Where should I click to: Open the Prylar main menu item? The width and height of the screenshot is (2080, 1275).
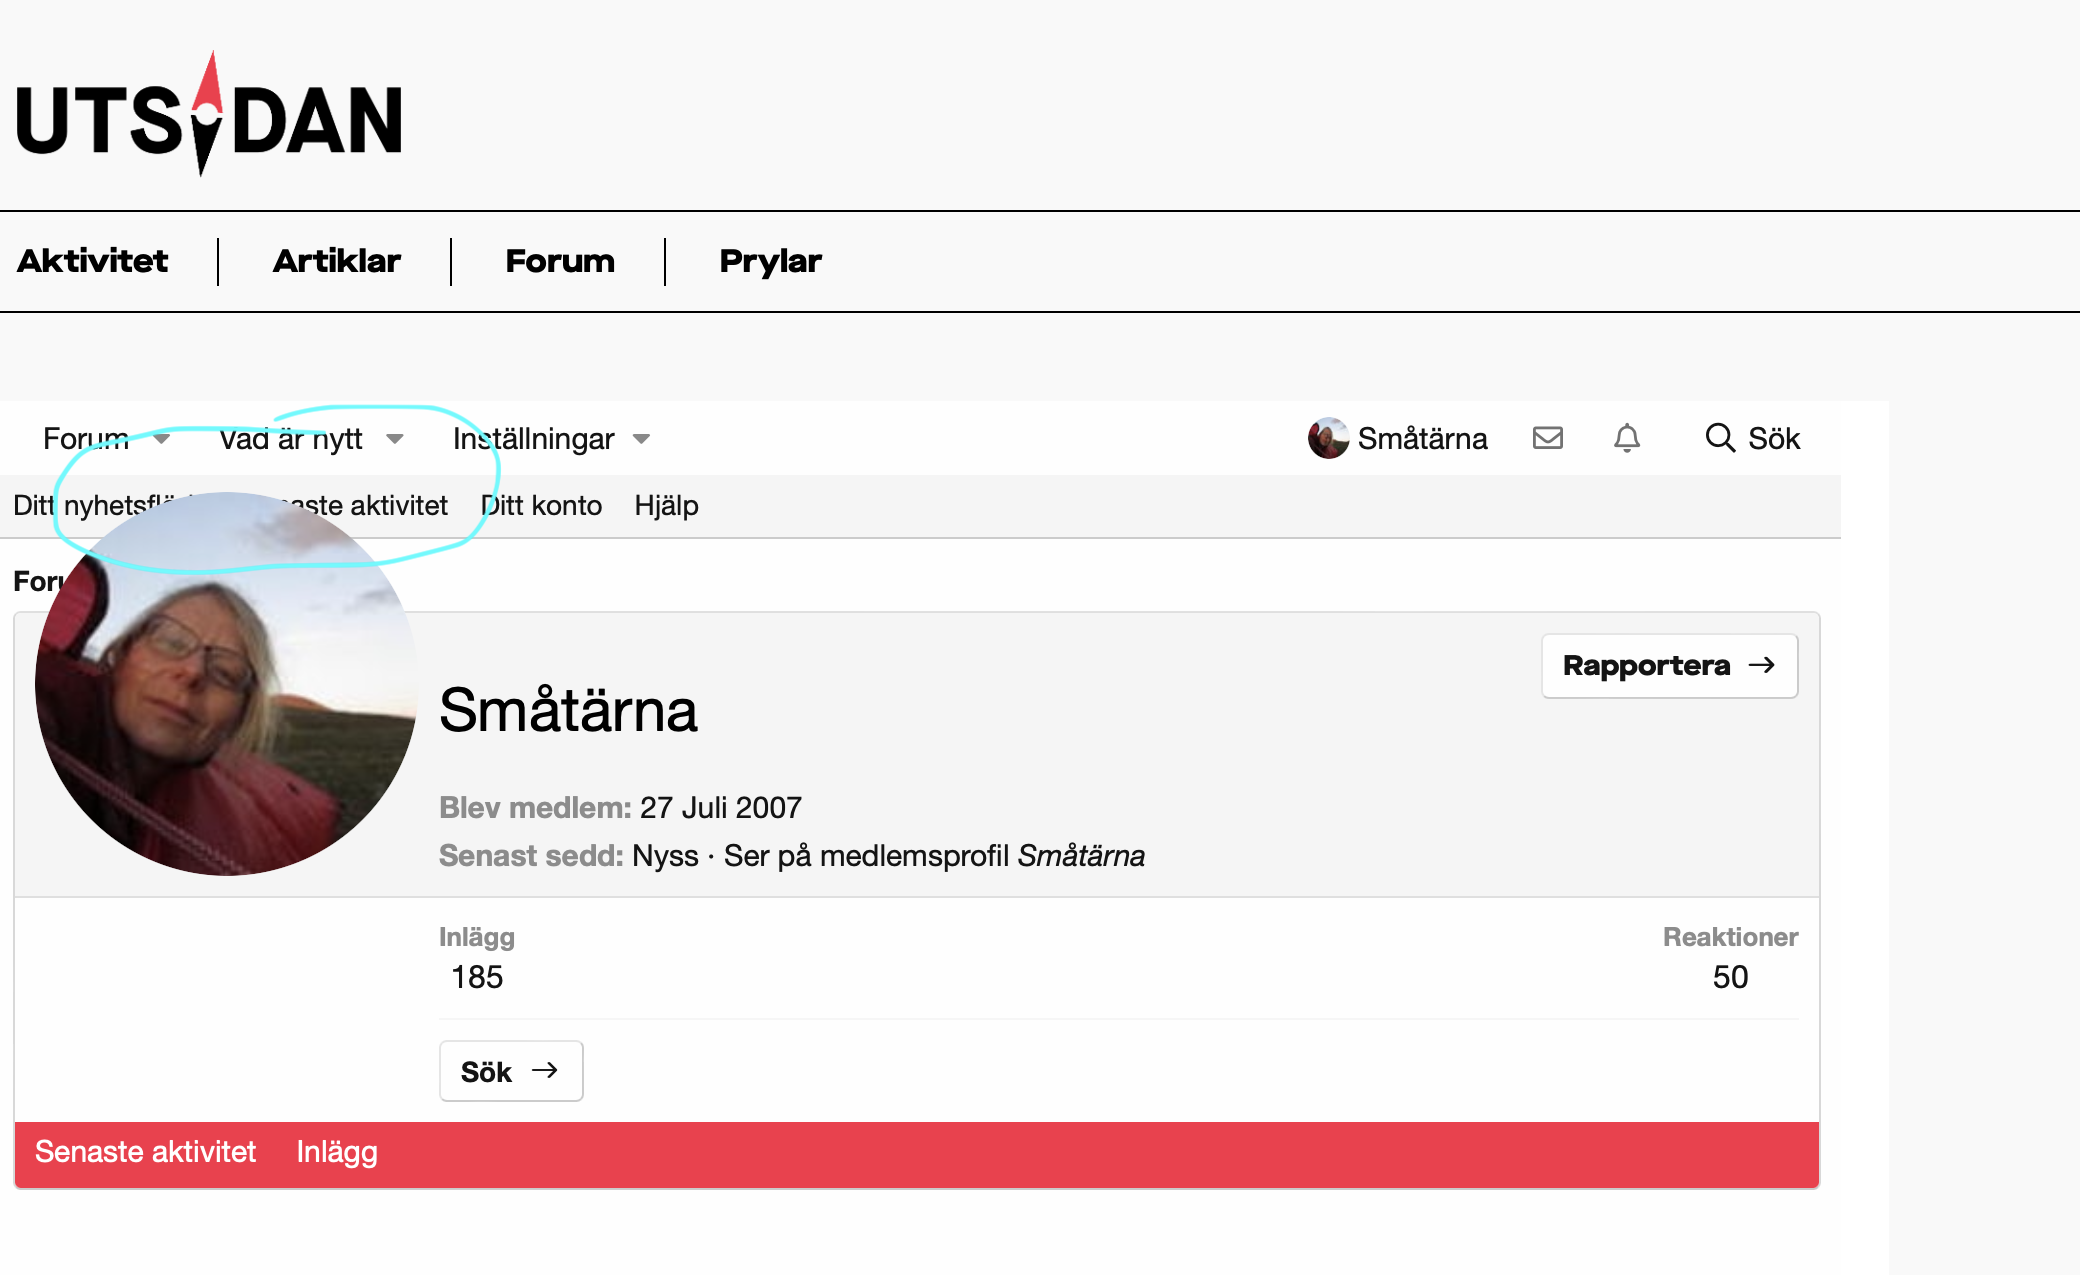(x=770, y=261)
